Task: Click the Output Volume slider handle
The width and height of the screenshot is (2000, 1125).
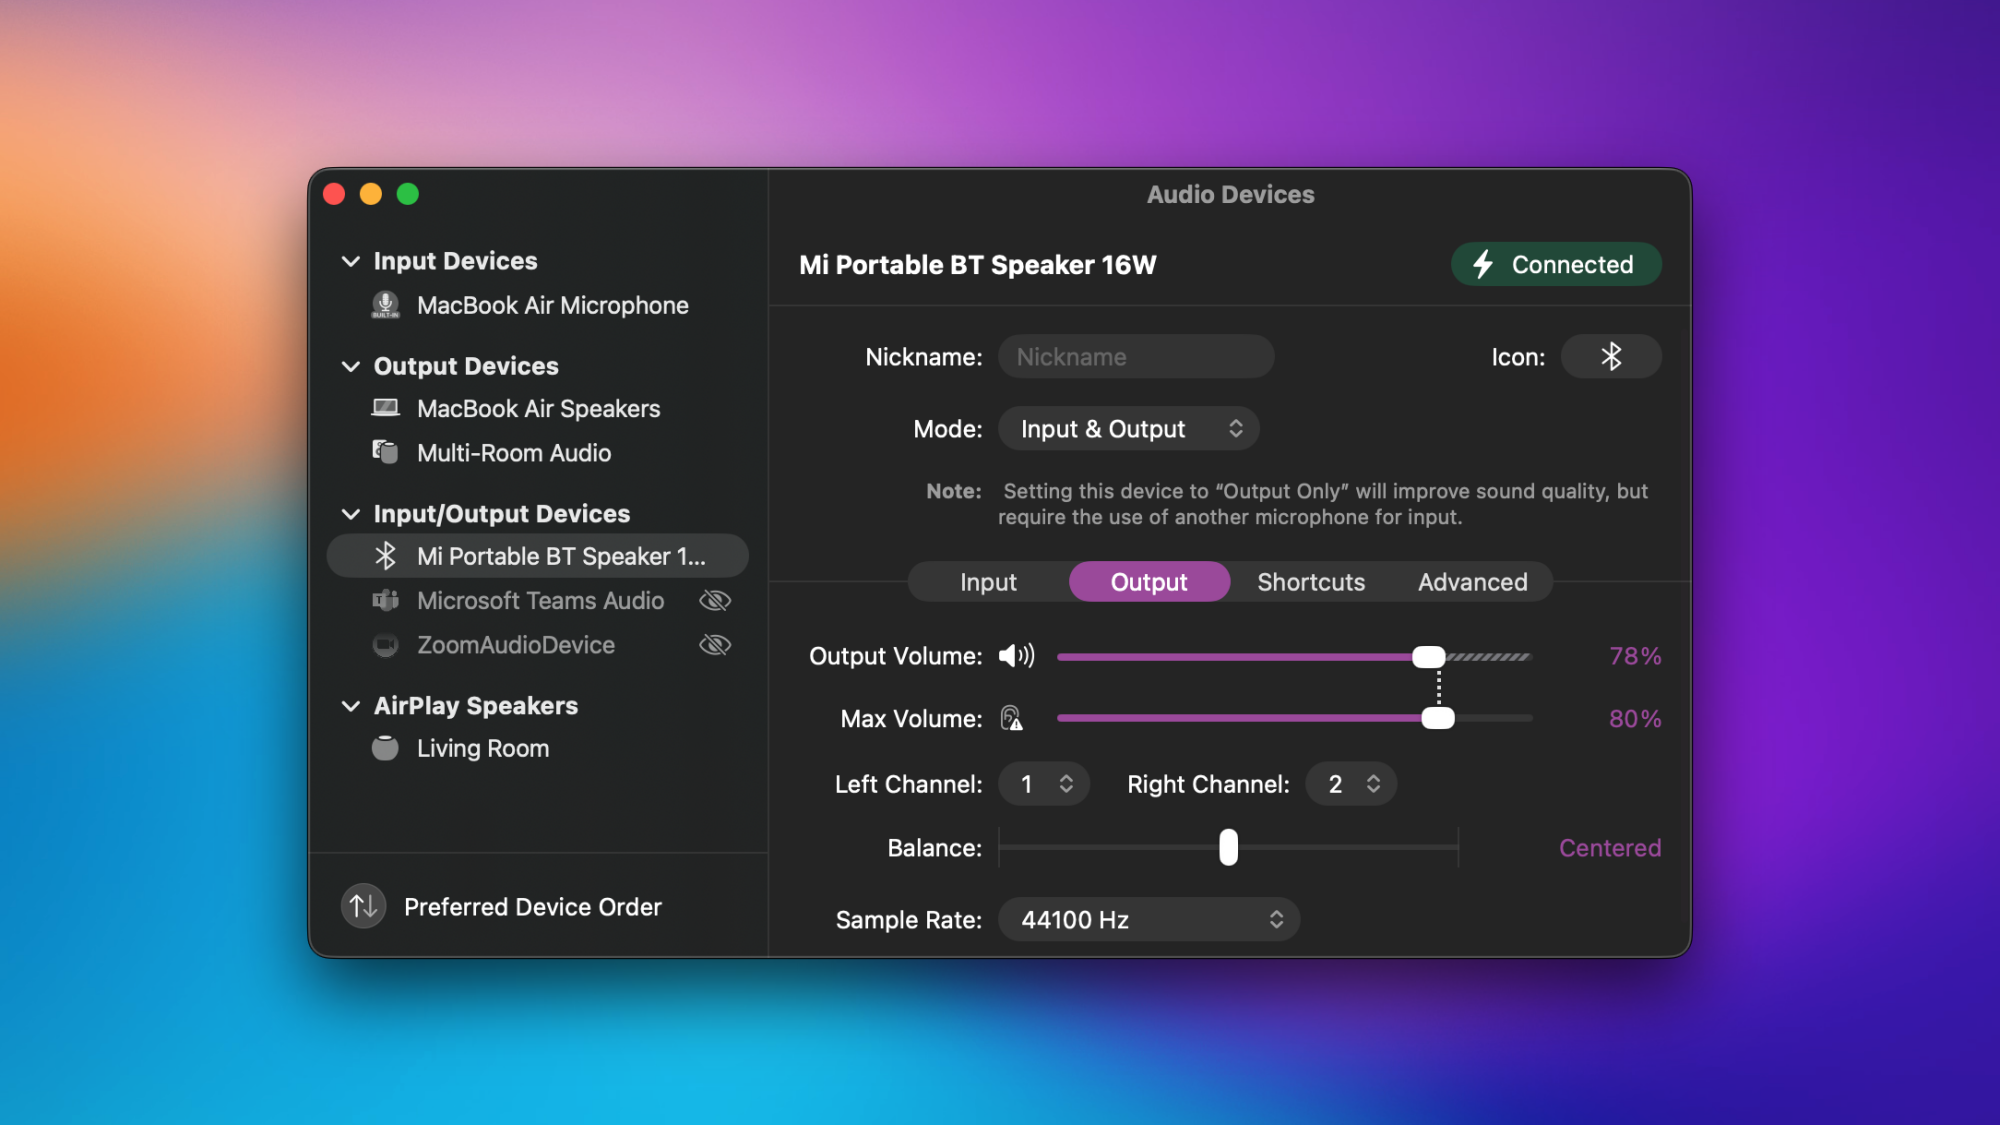Action: [1428, 657]
